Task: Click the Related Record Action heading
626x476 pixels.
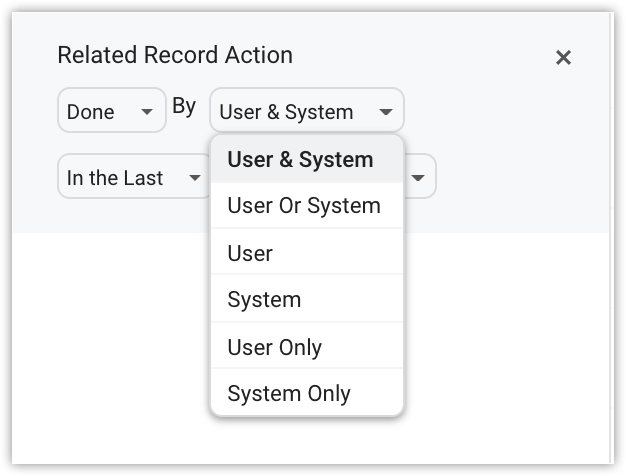Action: (175, 55)
